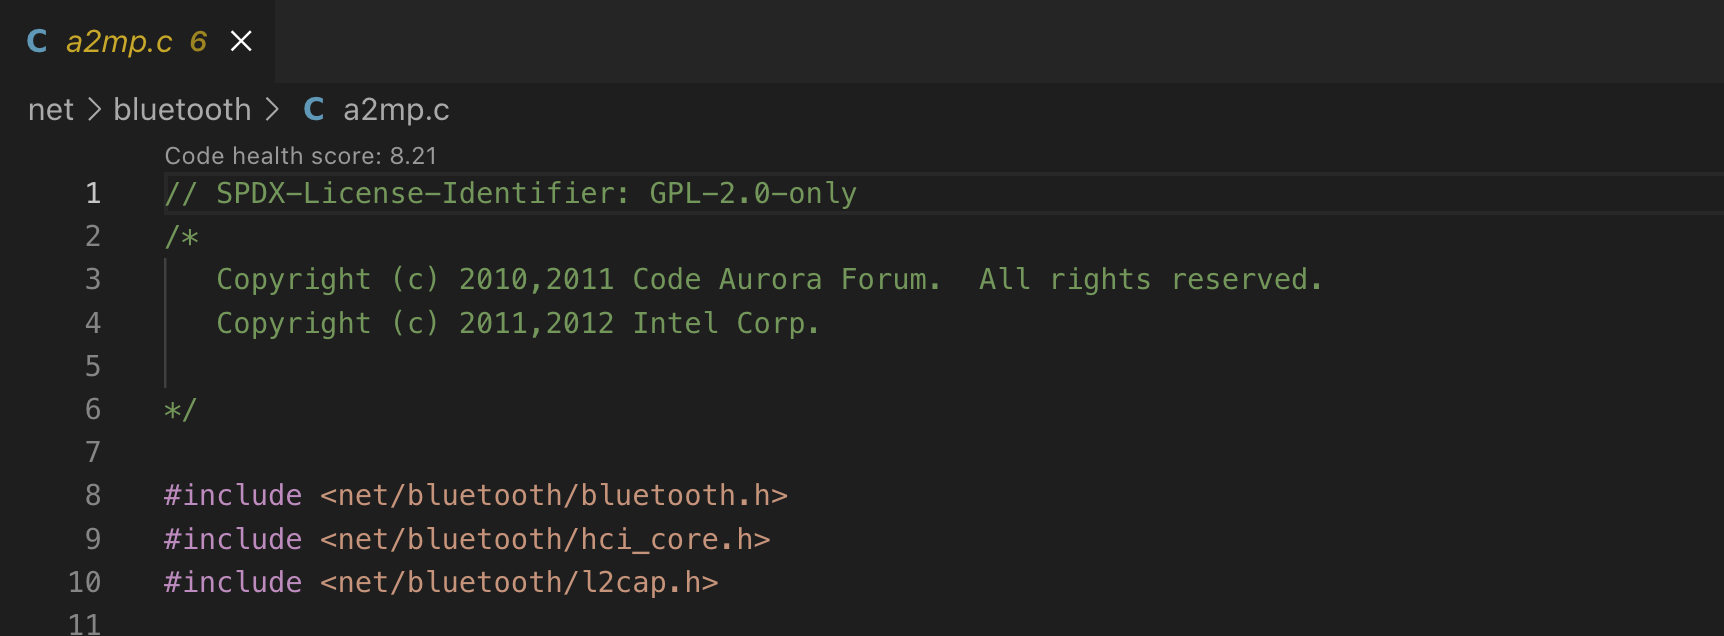The image size is (1724, 636).
Task: Click the bluetooth.h include path text
Action: [x=553, y=495]
